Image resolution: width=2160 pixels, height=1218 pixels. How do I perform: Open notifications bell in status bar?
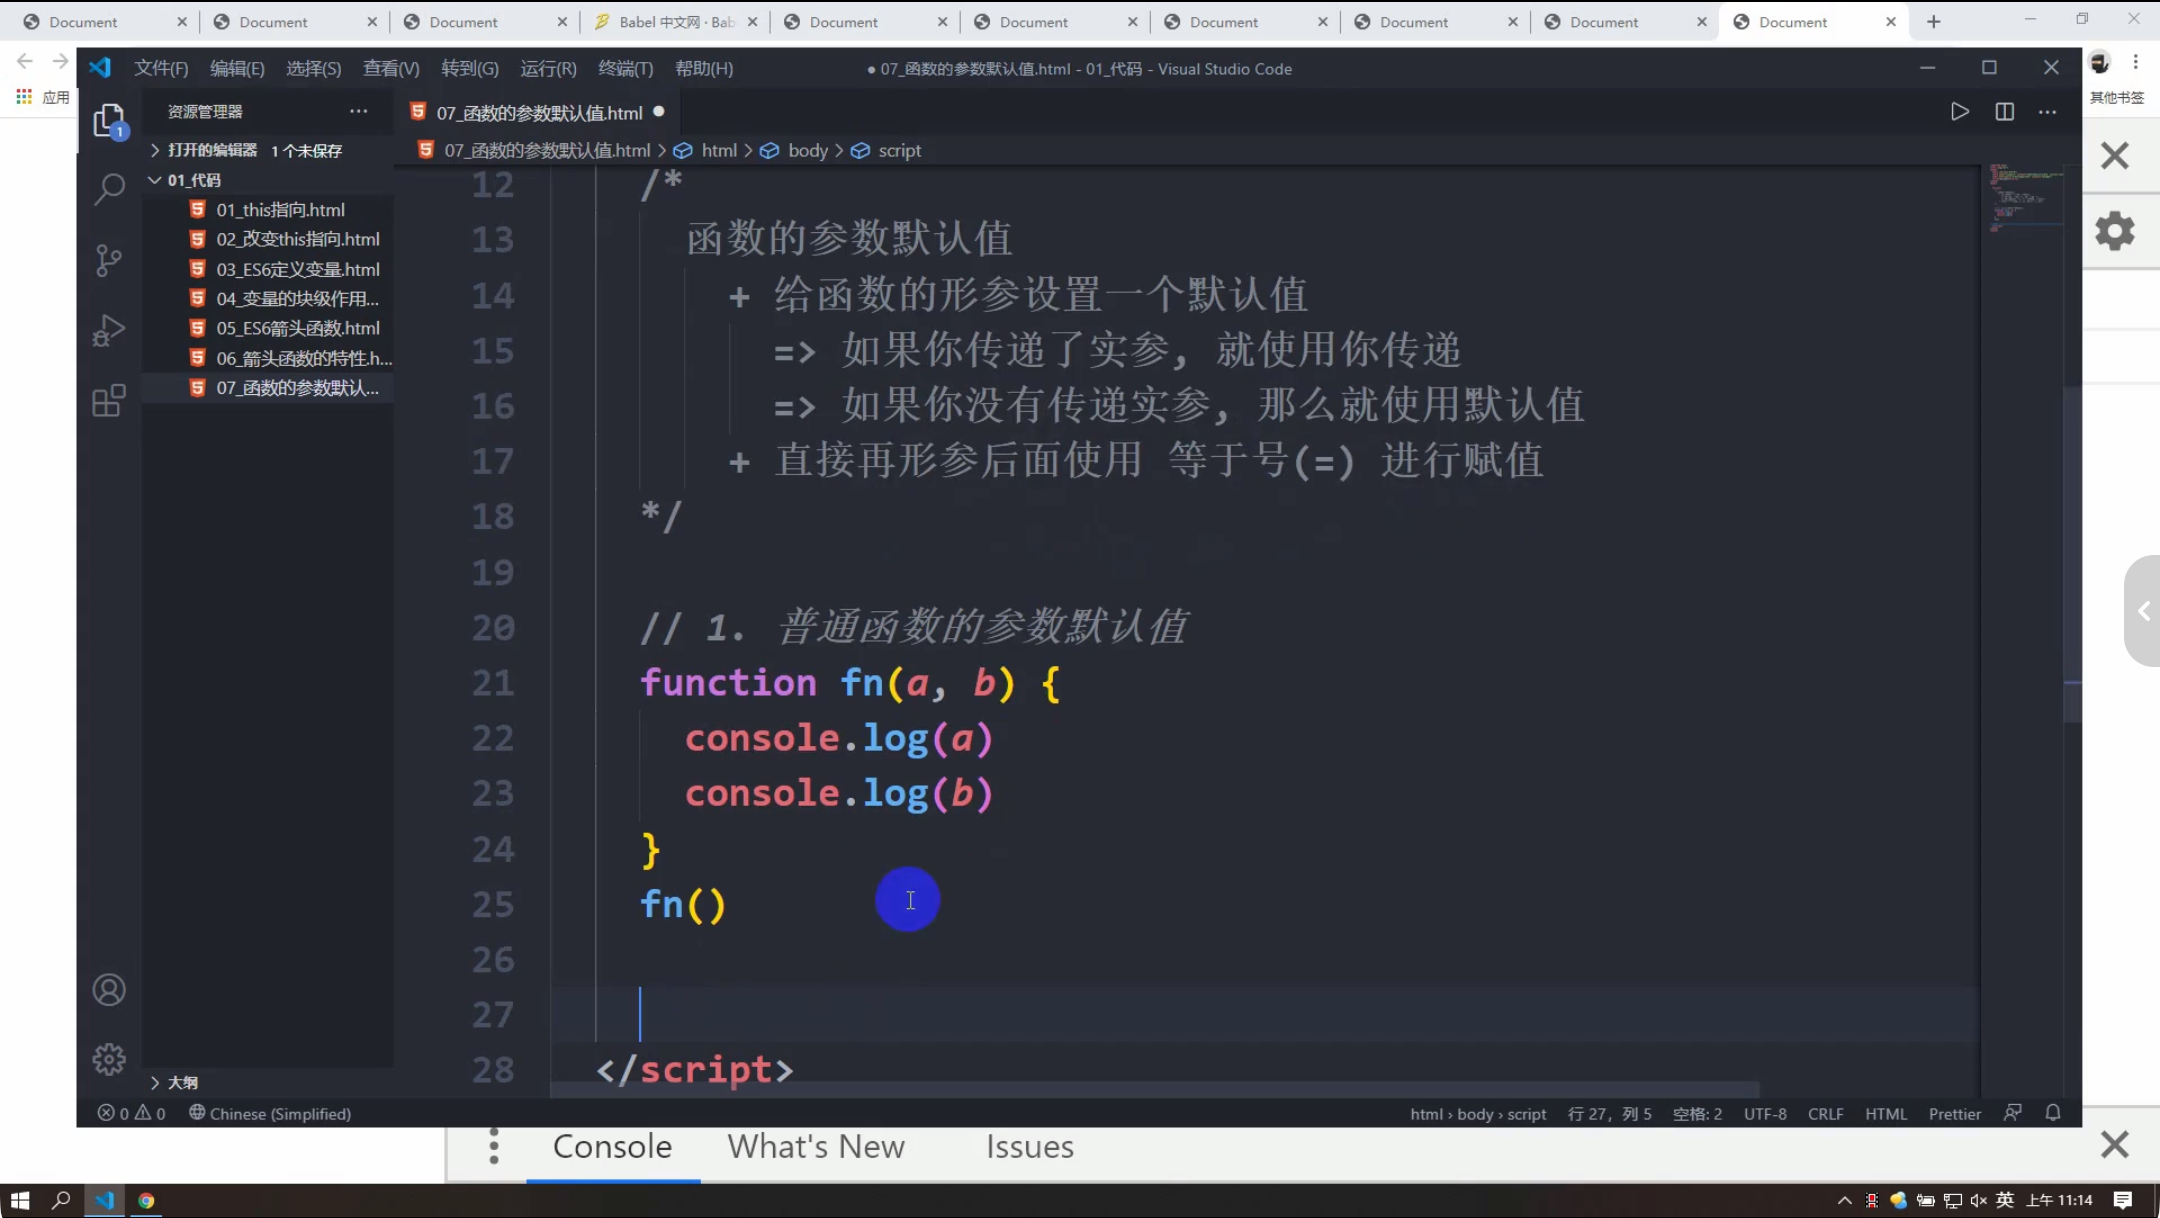[x=2052, y=1113]
